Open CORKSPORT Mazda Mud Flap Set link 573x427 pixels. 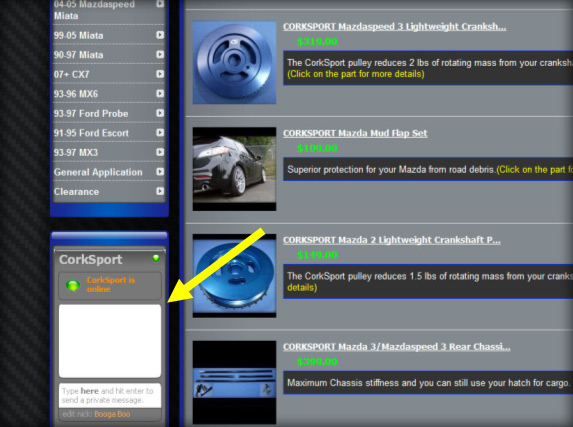[x=355, y=133]
